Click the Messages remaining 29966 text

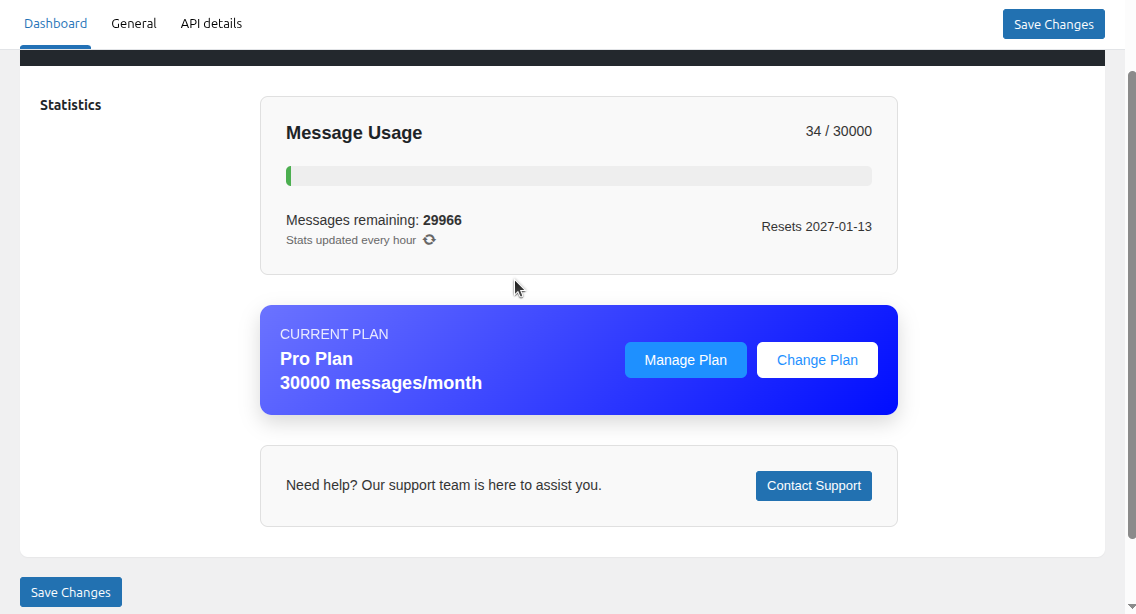coord(373,220)
